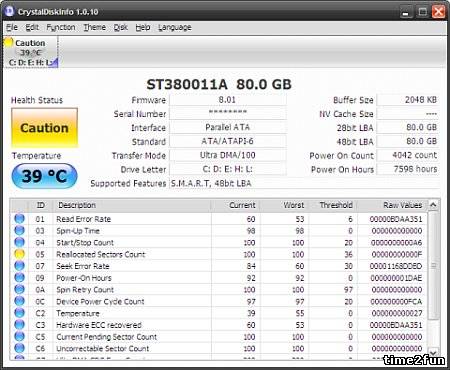This screenshot has width=450, height=370.
Task: Click status icon for Seek Error Rate
Action: point(20,266)
